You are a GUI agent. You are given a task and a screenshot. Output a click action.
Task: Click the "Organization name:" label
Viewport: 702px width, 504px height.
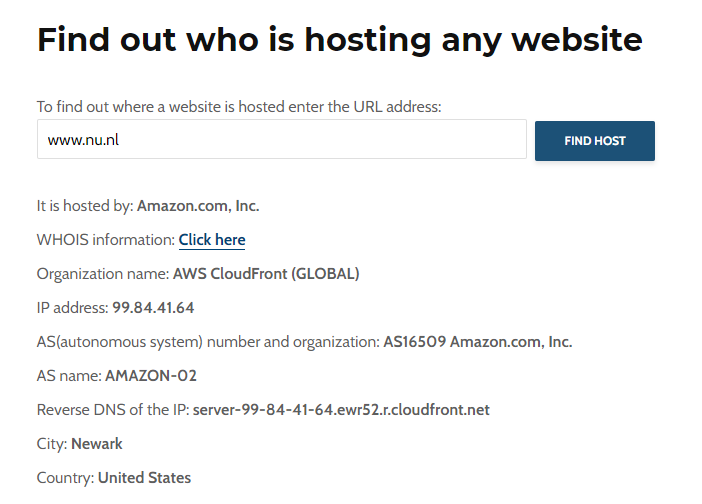coord(103,274)
